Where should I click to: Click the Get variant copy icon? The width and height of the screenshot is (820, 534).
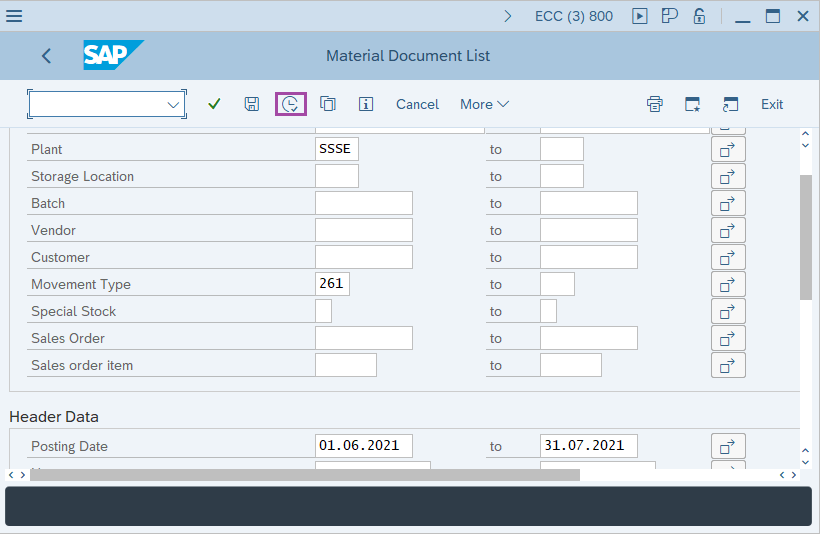coord(328,104)
